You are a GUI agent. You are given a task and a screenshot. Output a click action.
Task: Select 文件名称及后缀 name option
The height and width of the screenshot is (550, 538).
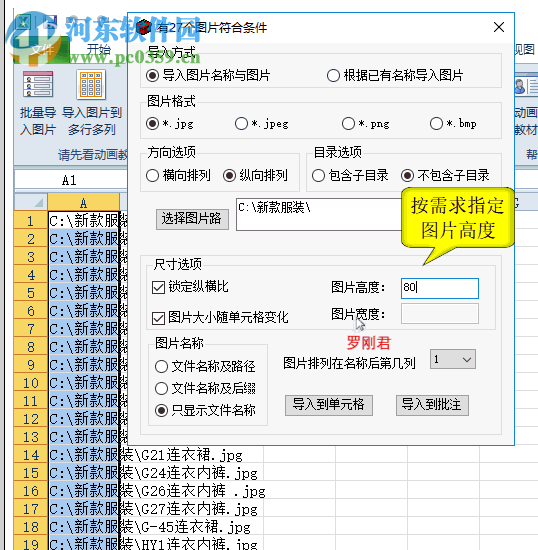(x=205, y=389)
